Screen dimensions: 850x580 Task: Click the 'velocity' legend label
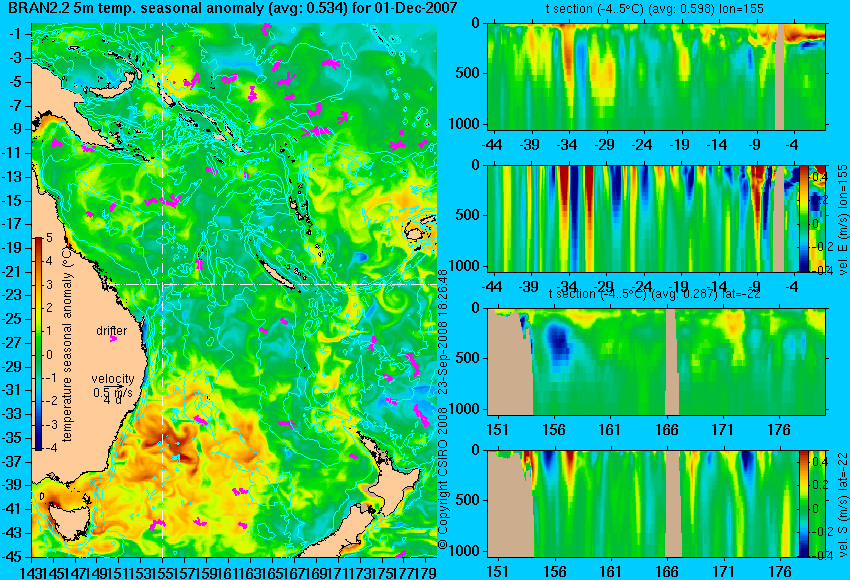(x=113, y=378)
